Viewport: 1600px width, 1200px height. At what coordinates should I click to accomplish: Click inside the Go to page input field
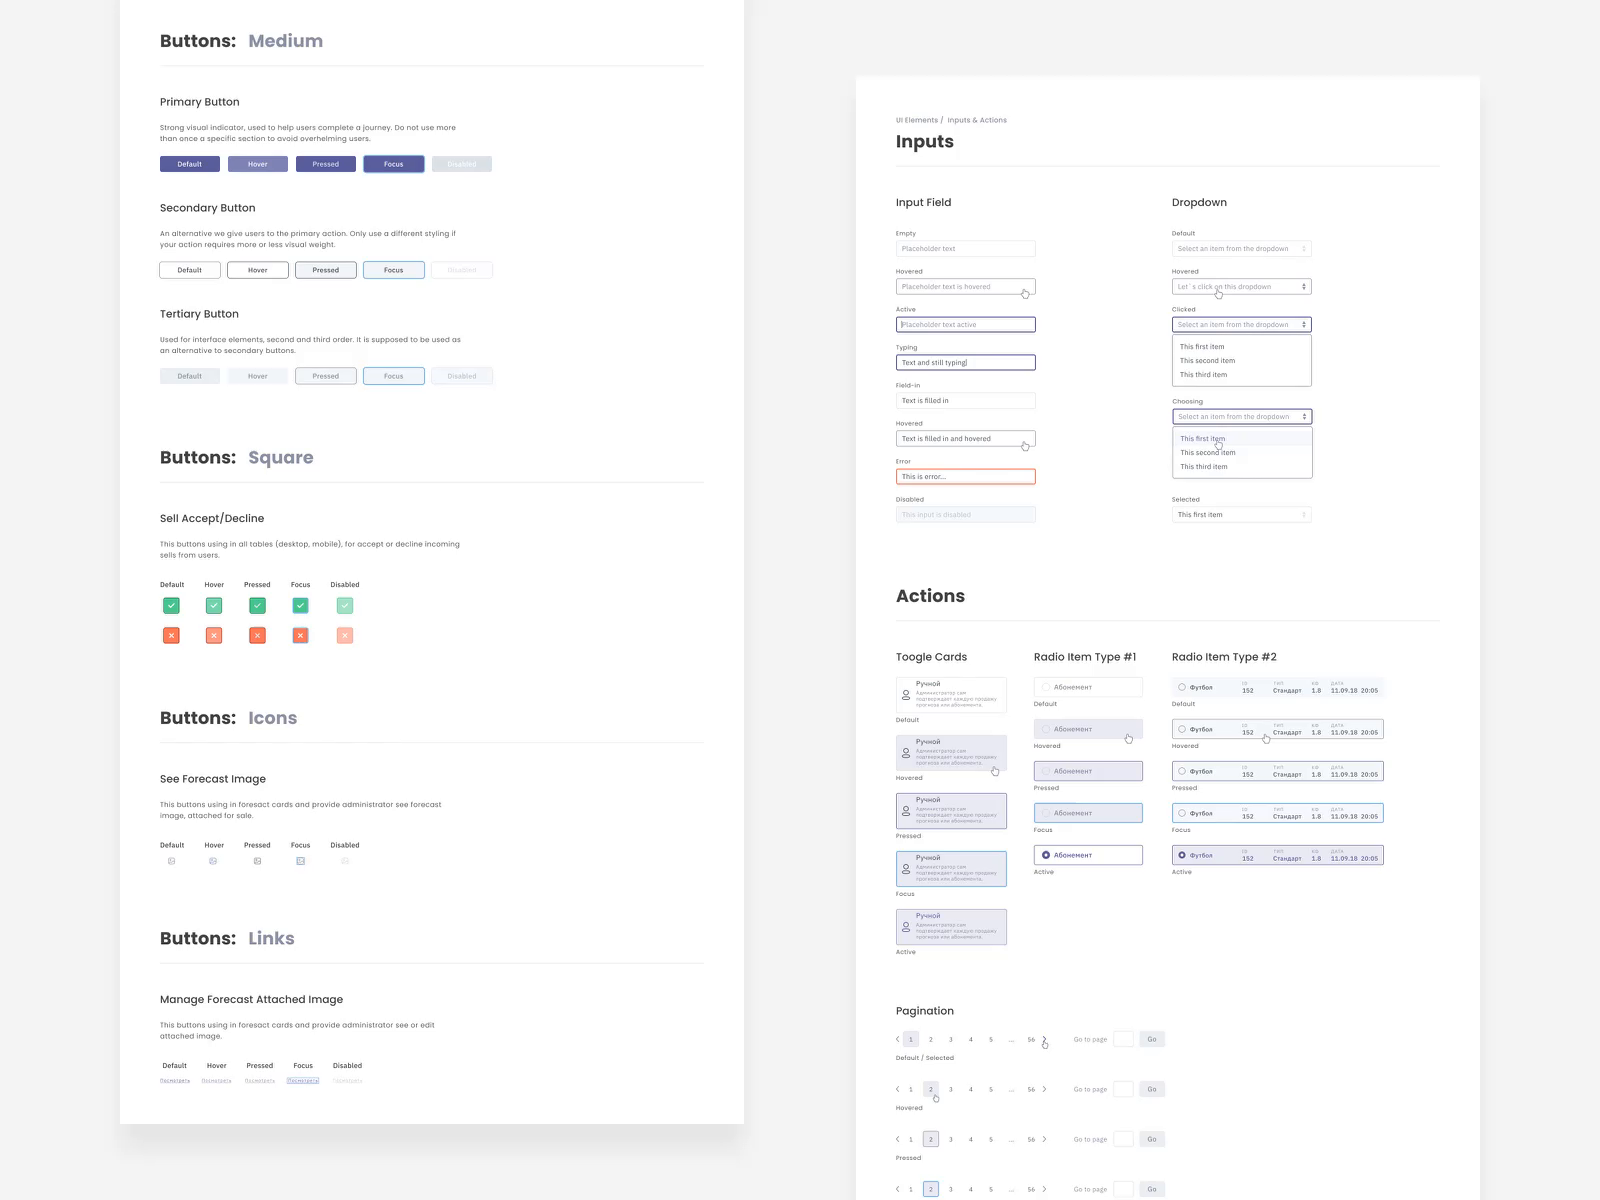click(1124, 1039)
